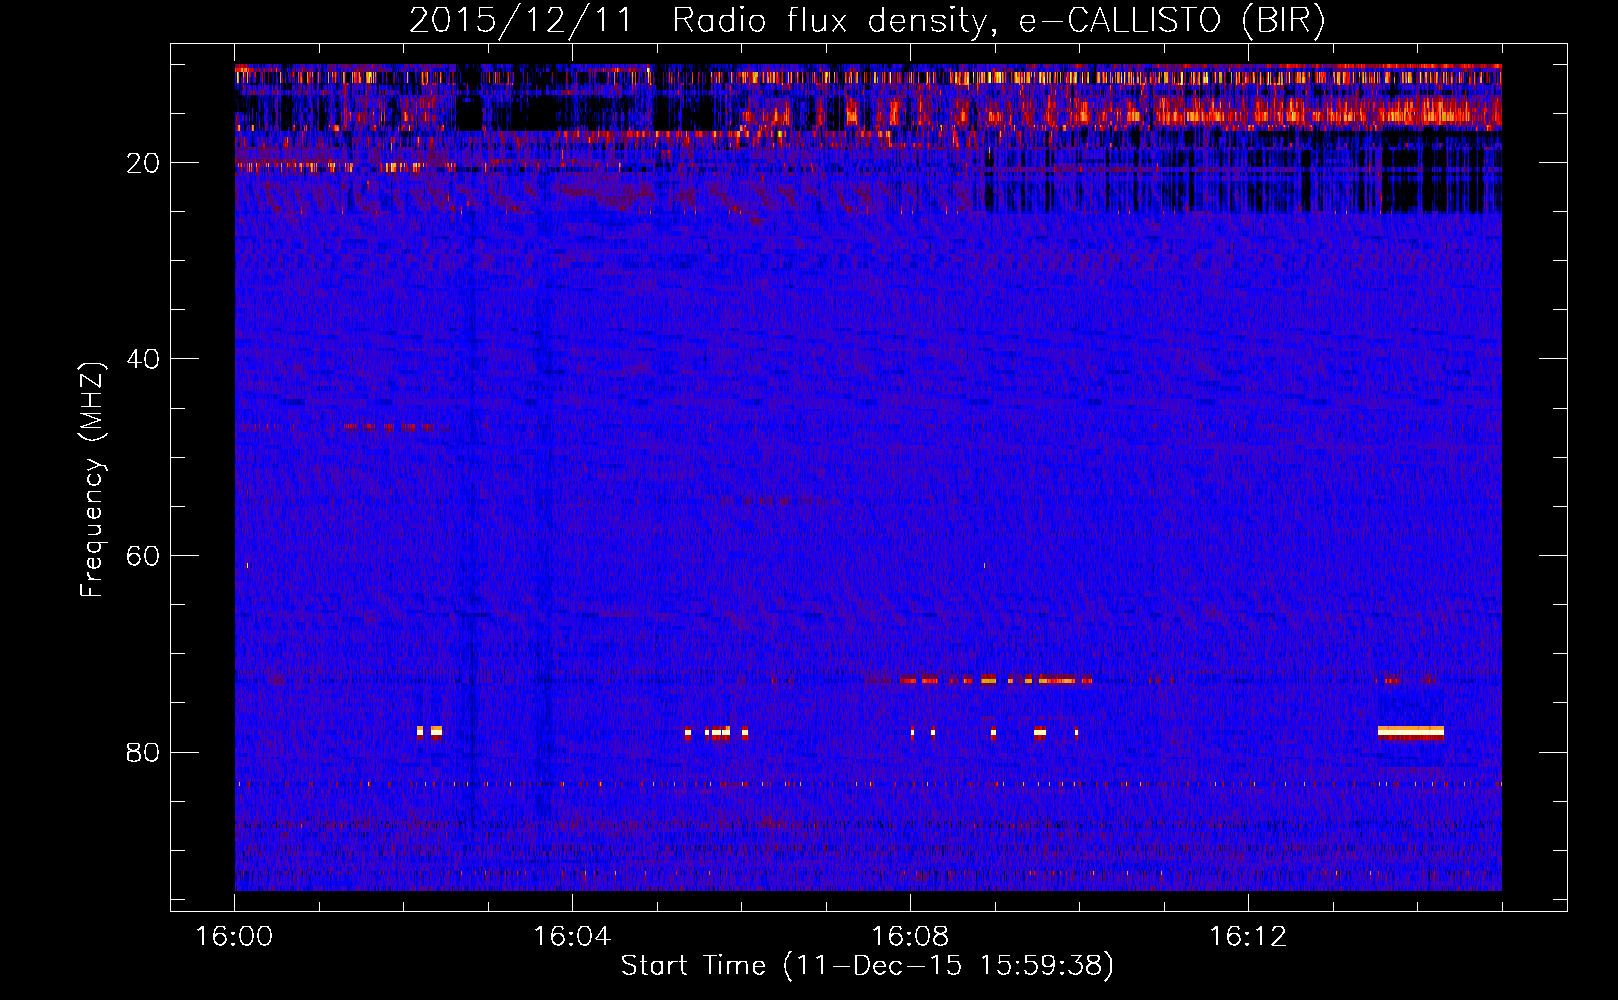Click the '20' frequency tick label
The image size is (1618, 1000).
(144, 163)
